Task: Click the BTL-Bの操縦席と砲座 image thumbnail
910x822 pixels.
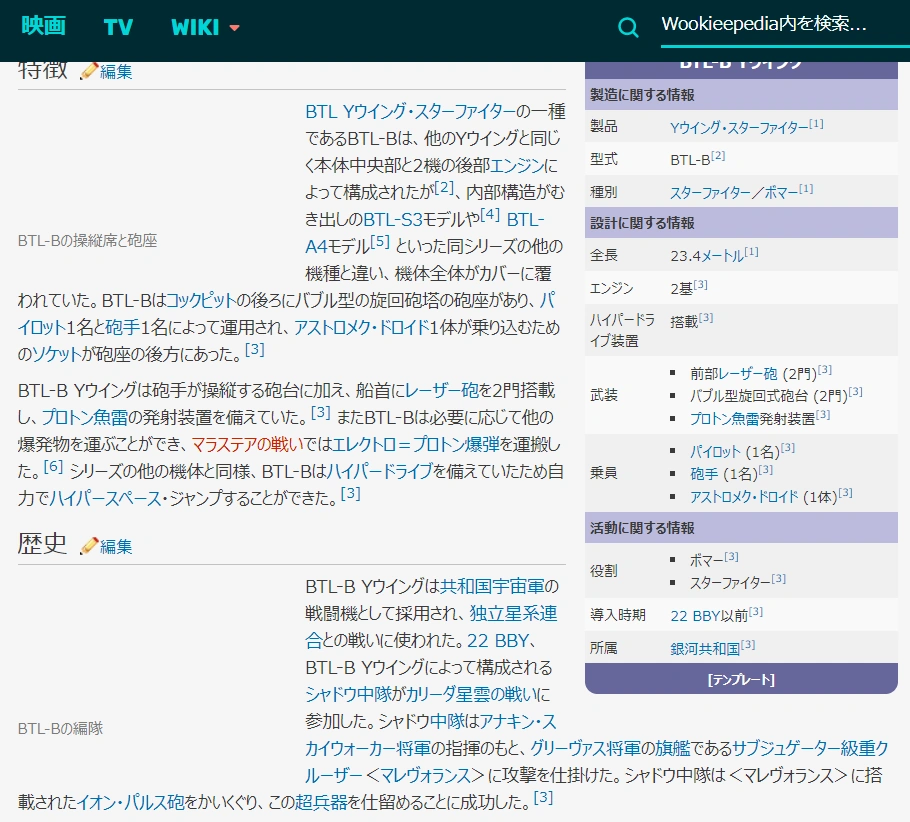Action: click(87, 240)
